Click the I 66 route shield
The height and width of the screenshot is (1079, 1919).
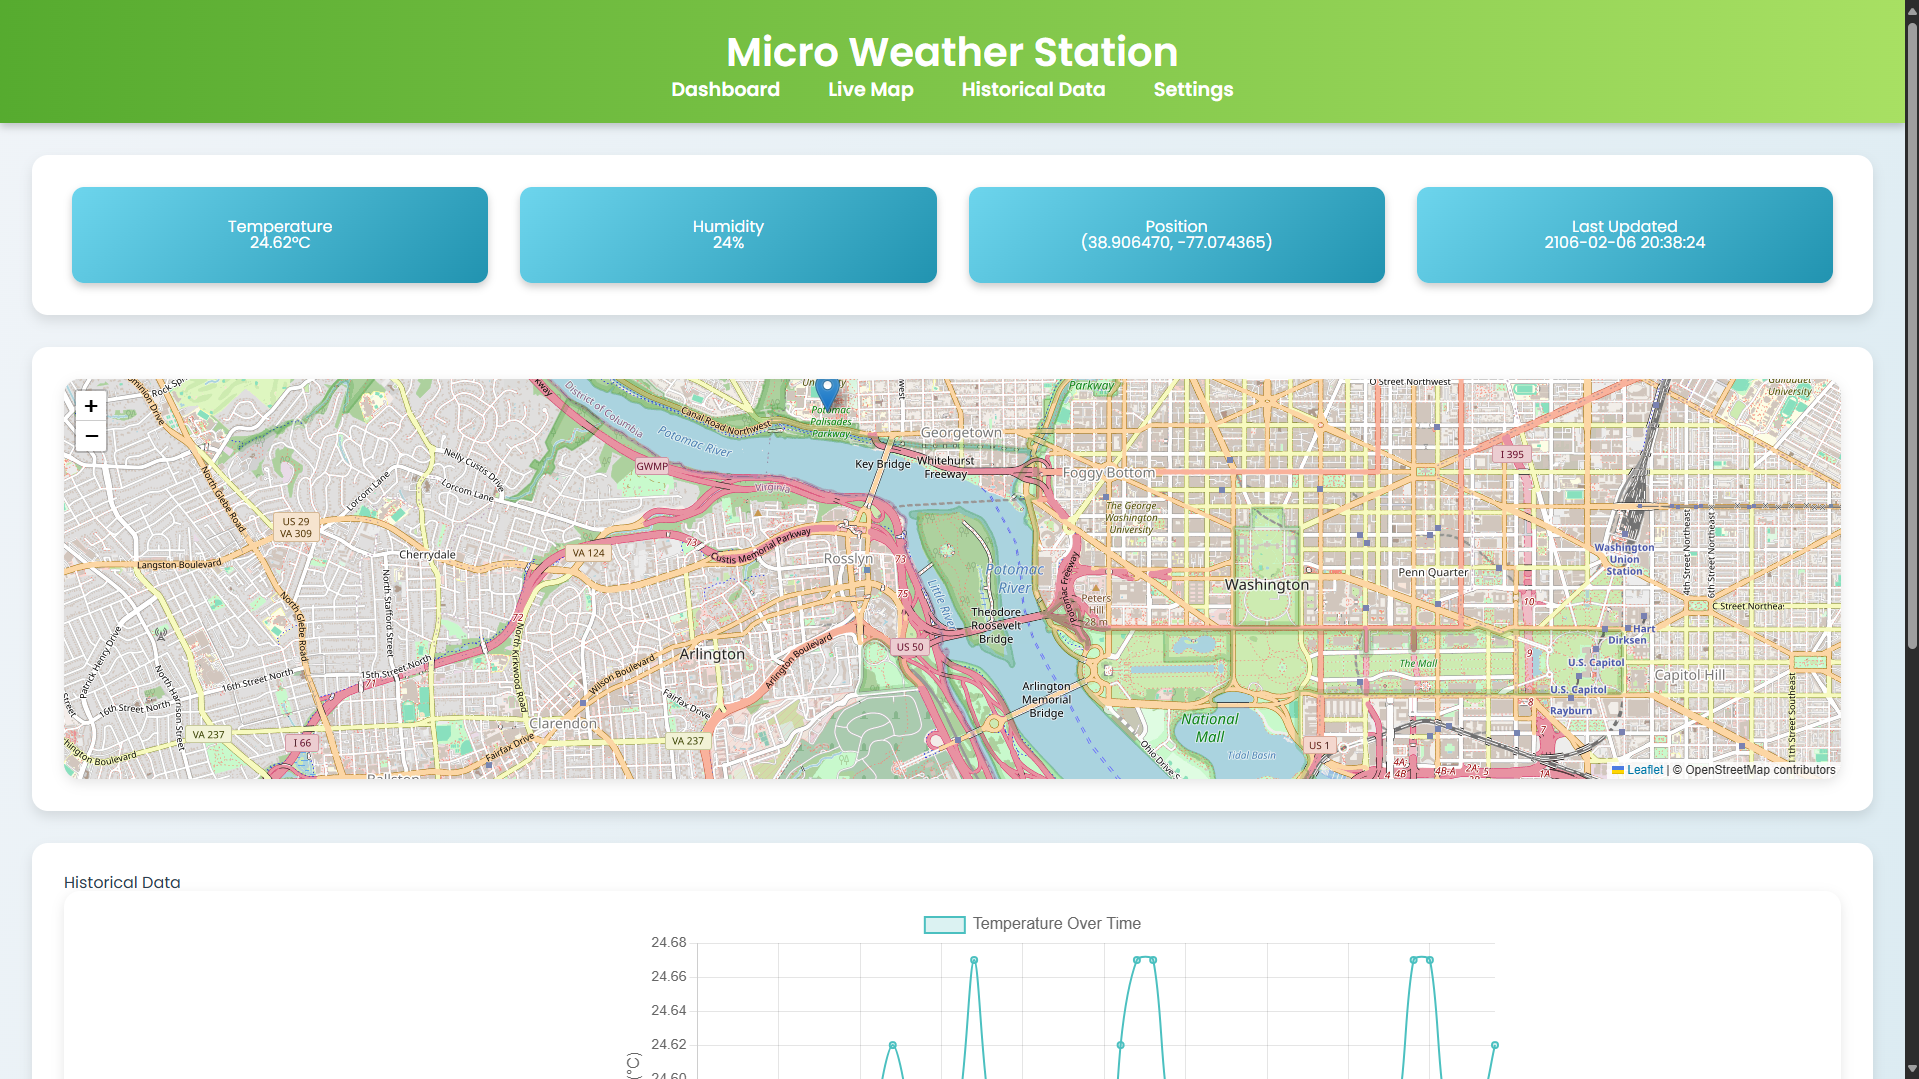tap(302, 743)
